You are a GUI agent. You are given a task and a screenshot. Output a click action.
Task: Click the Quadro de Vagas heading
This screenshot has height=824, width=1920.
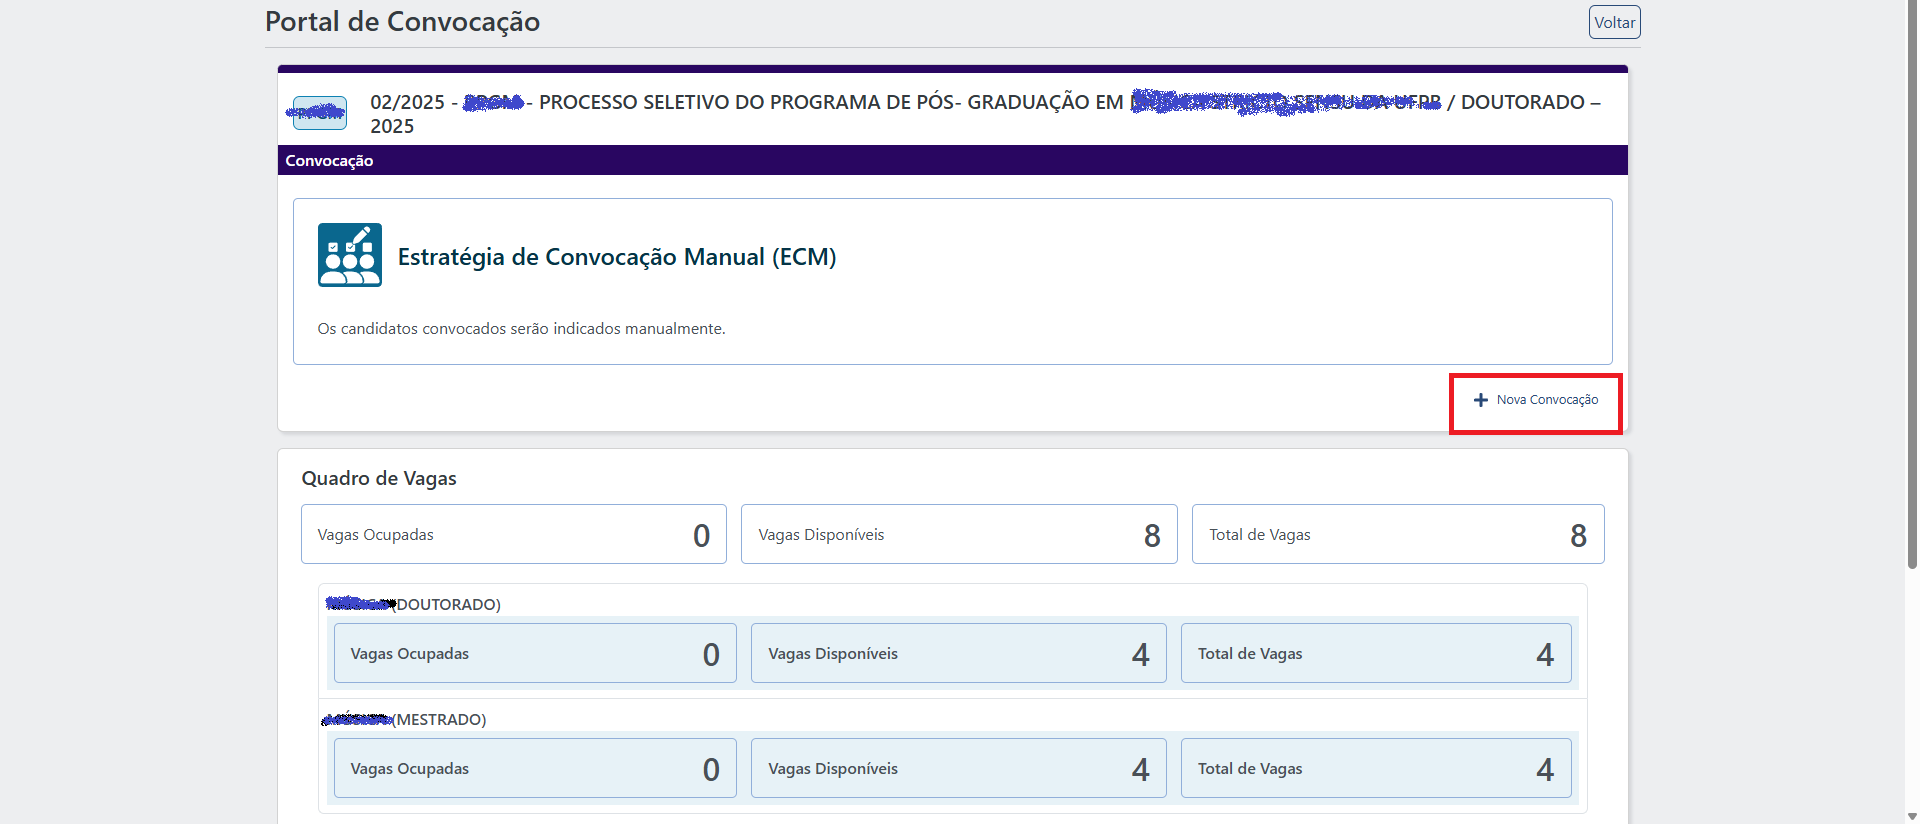coord(379,479)
